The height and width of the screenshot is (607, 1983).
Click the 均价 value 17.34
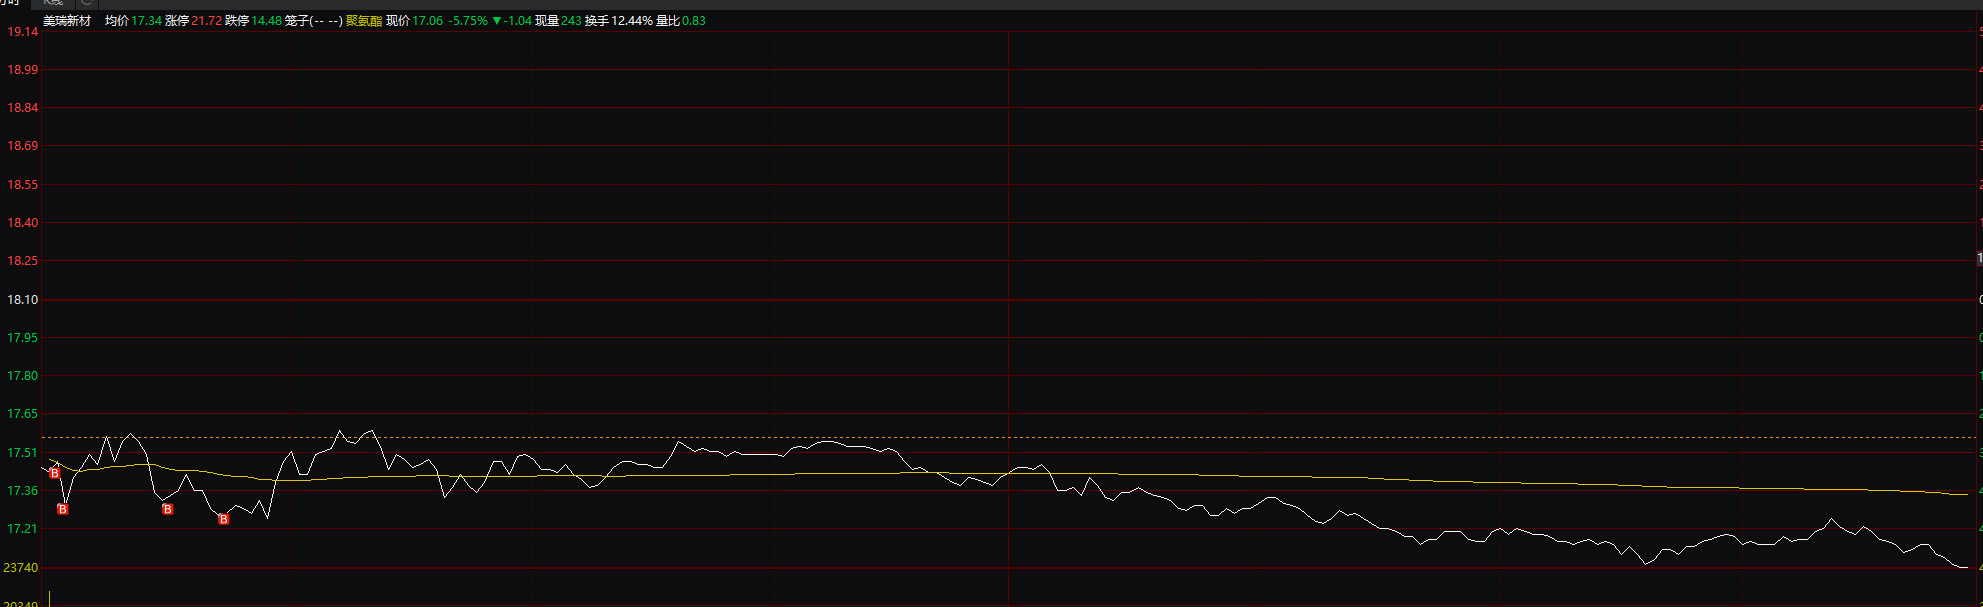pyautogui.click(x=147, y=21)
